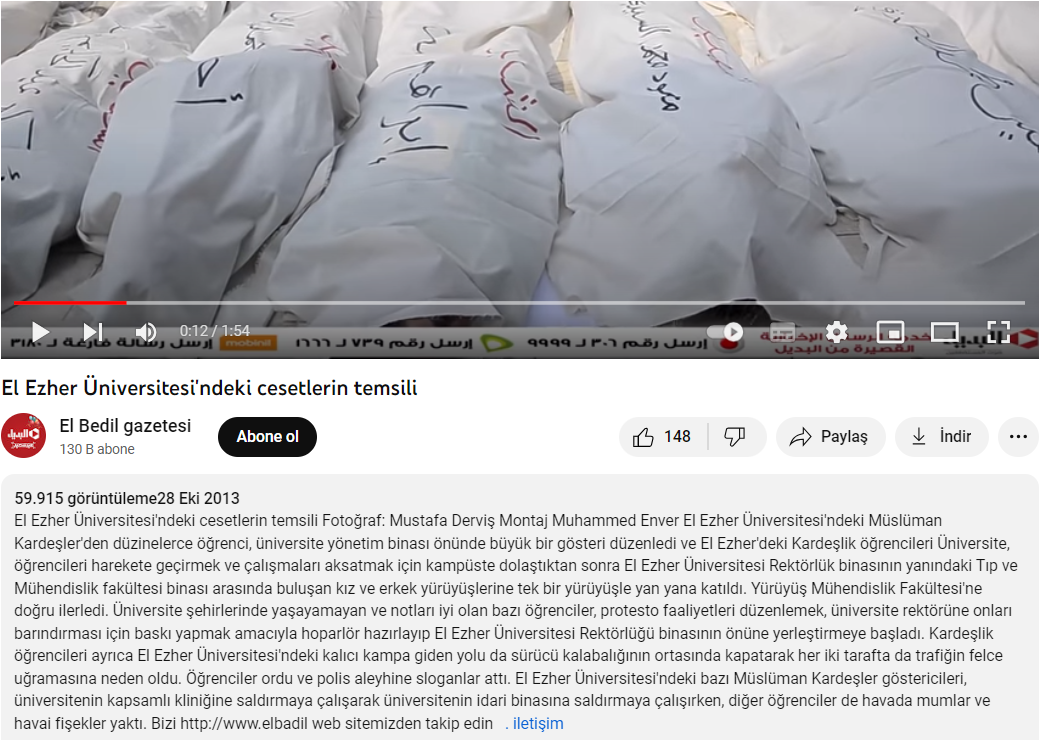Viewport: 1051px width, 740px height.
Task: Download the video with İndir
Action: click(x=942, y=437)
